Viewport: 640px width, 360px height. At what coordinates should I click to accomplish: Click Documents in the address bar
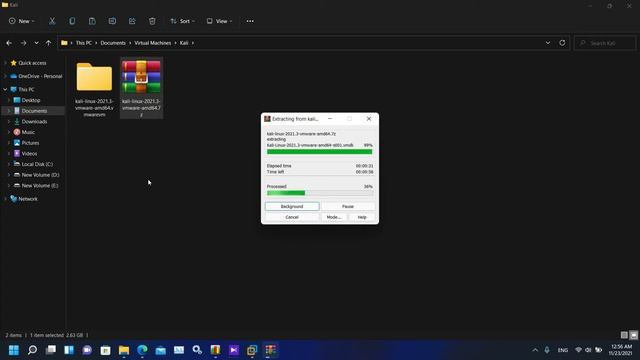point(113,43)
